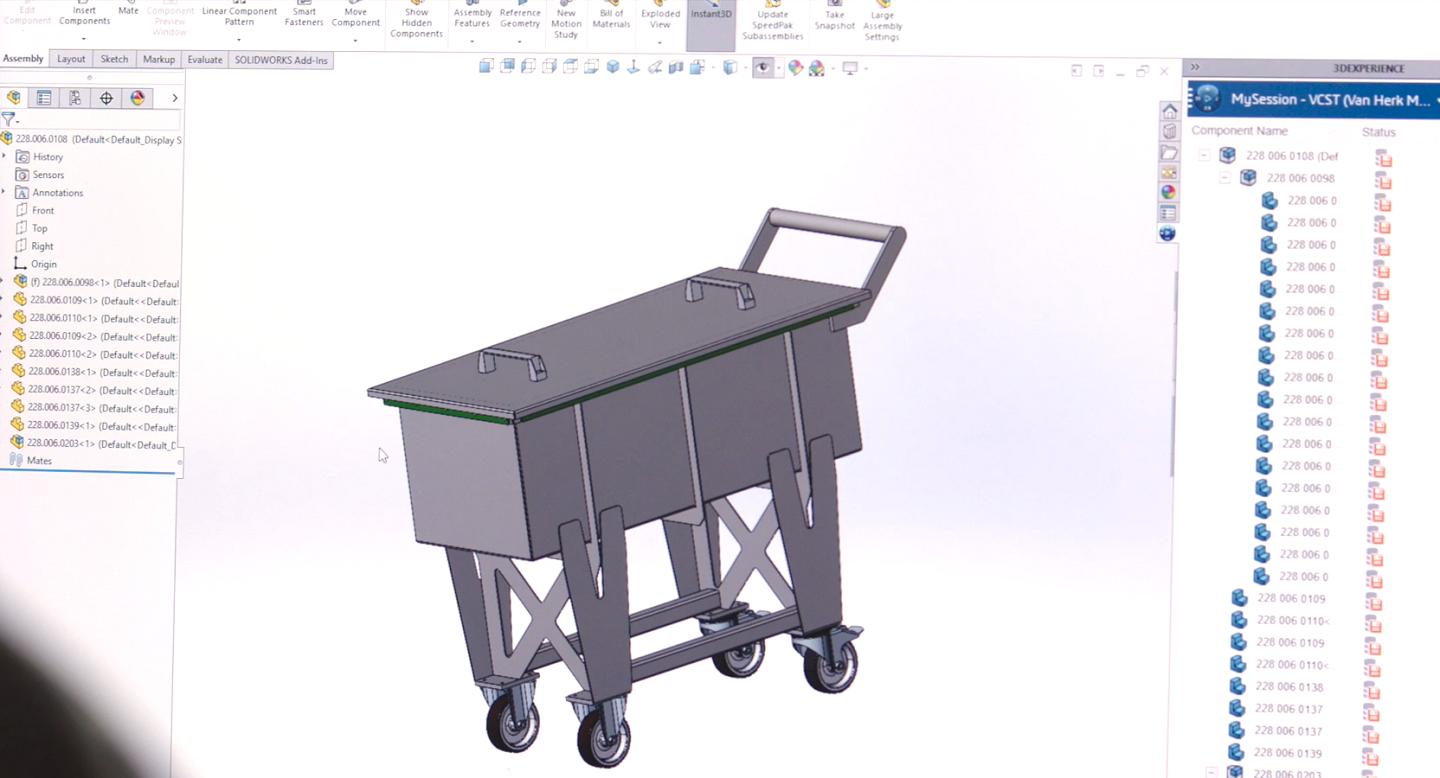1440x778 pixels.
Task: Click the 3DEXPERIENCE compass logo beside MySession
Action: (1207, 99)
